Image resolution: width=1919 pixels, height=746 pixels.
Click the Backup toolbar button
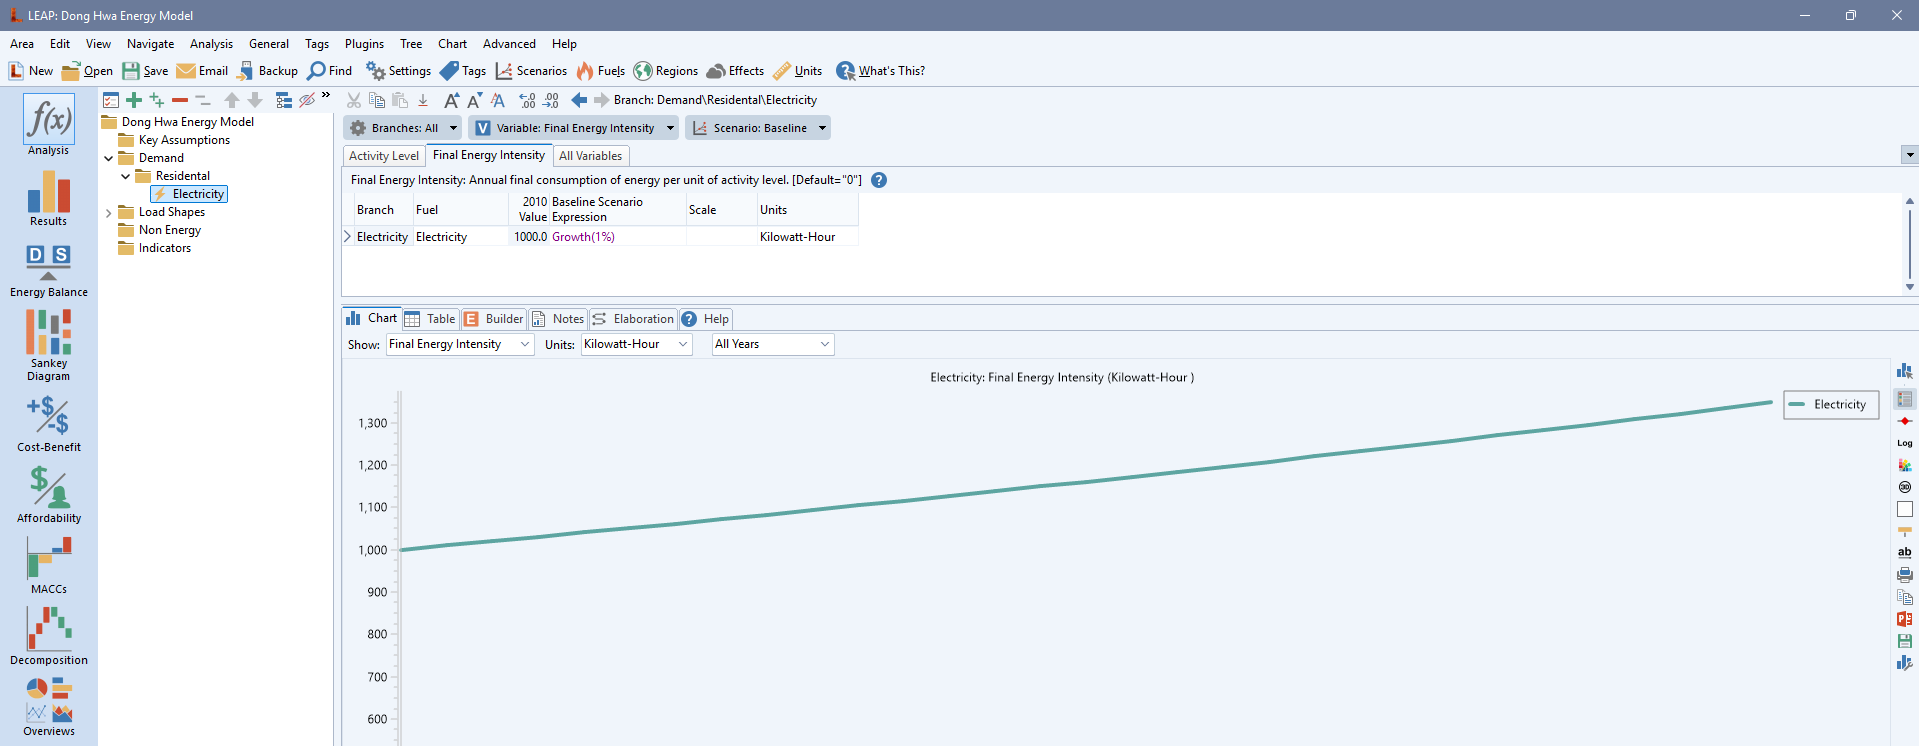(x=267, y=71)
